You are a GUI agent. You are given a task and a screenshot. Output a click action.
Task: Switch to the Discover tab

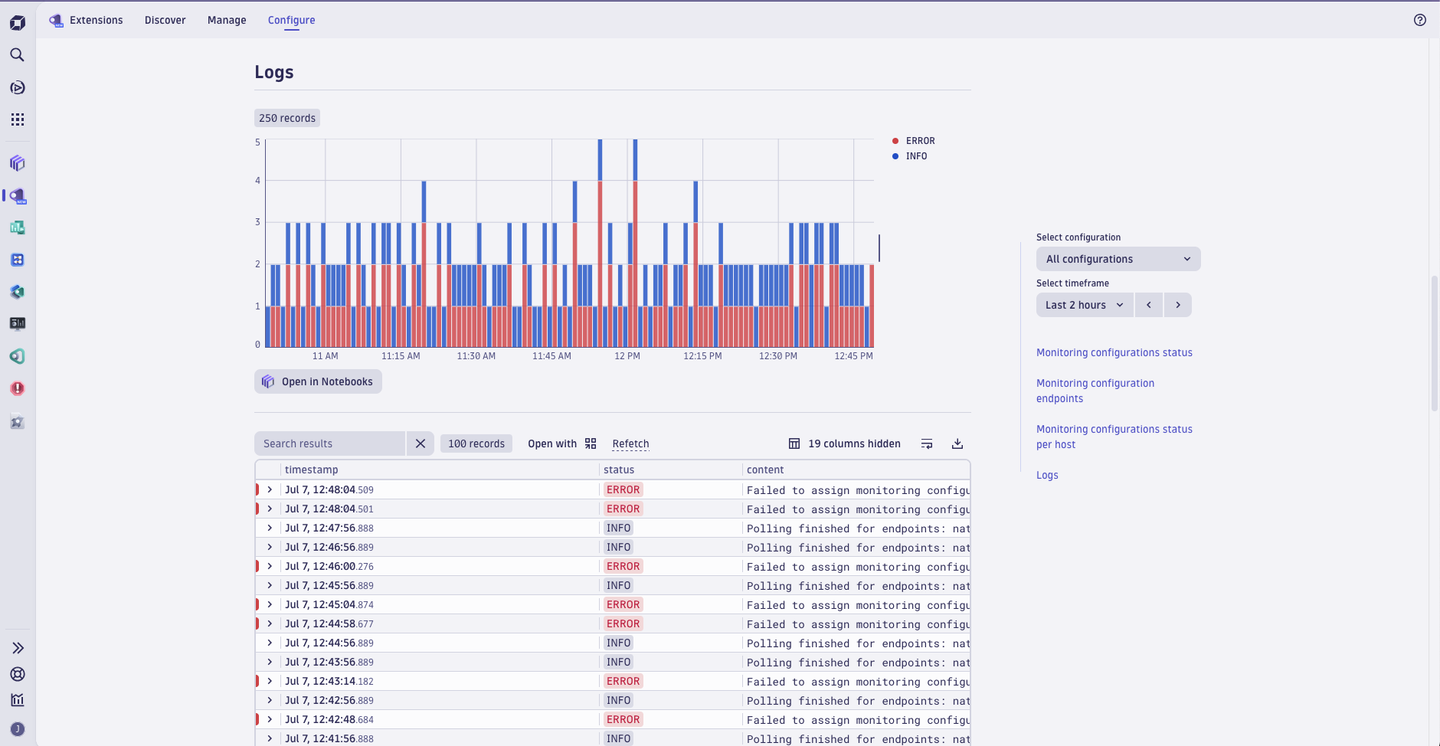(x=164, y=19)
